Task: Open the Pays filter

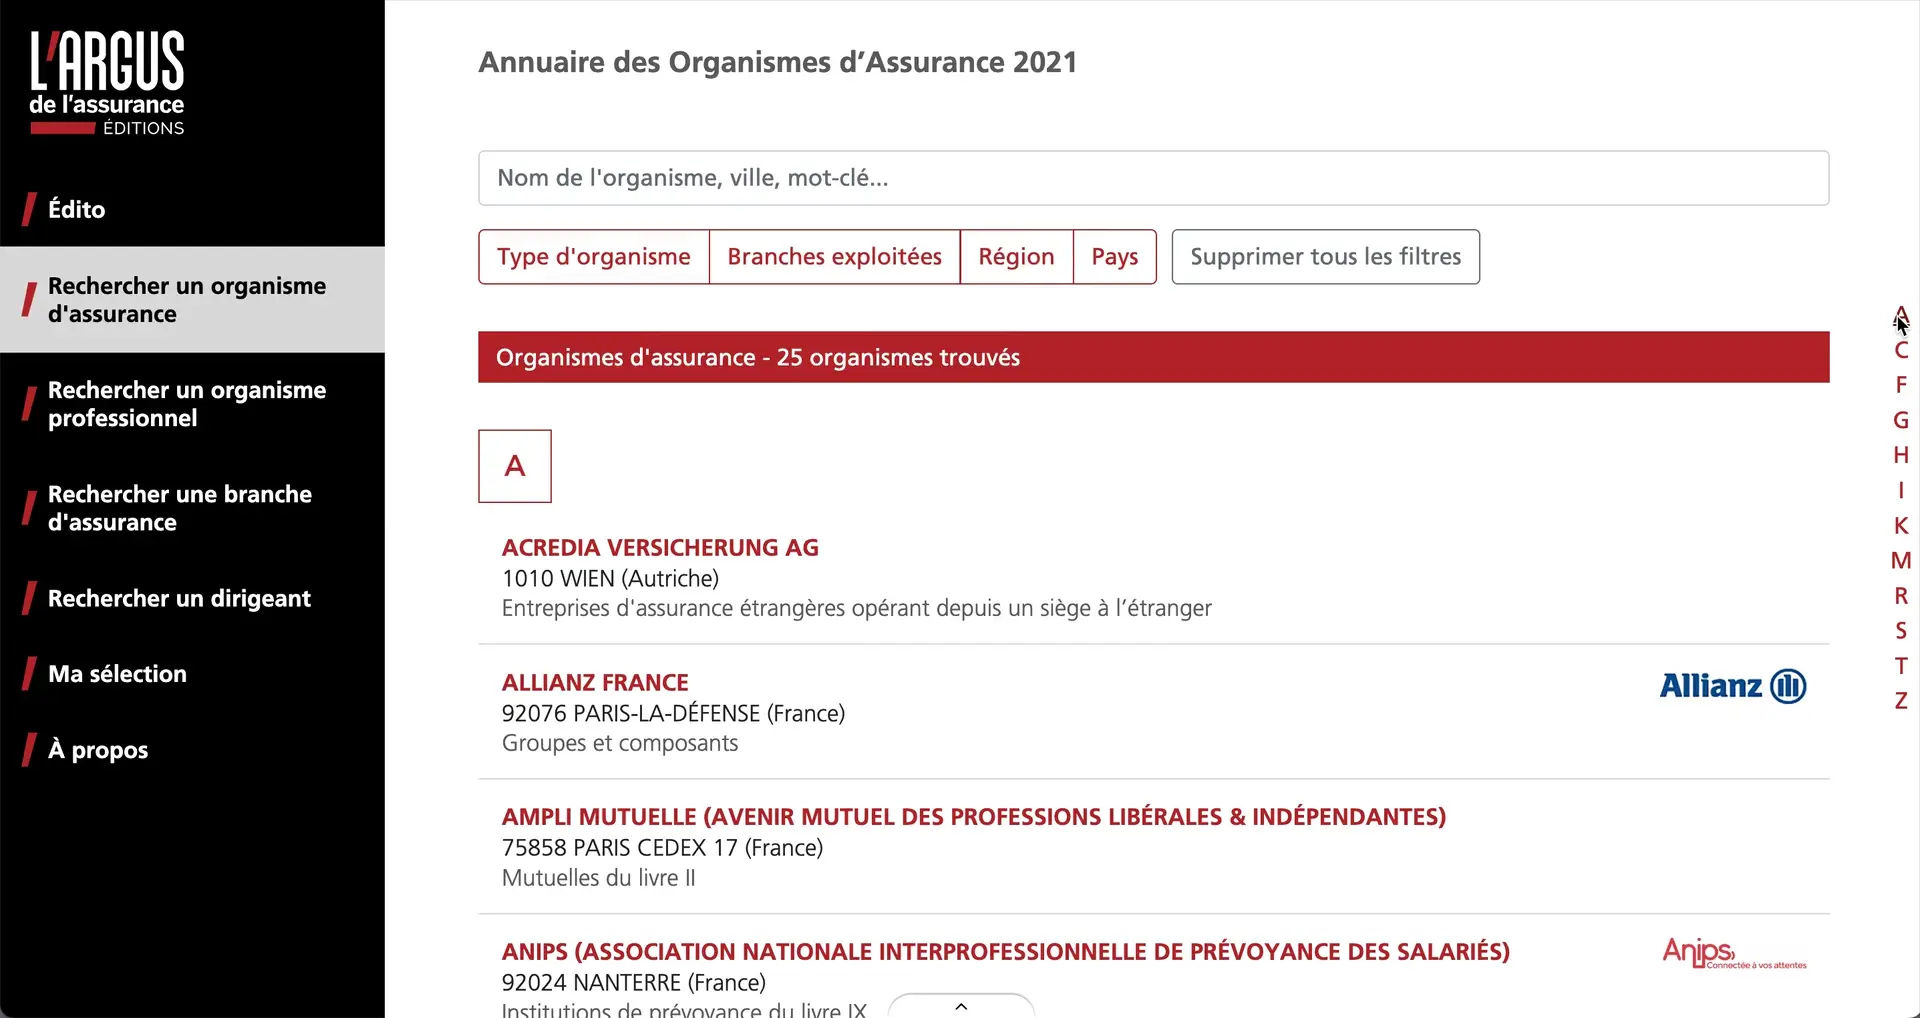Action: (1115, 257)
